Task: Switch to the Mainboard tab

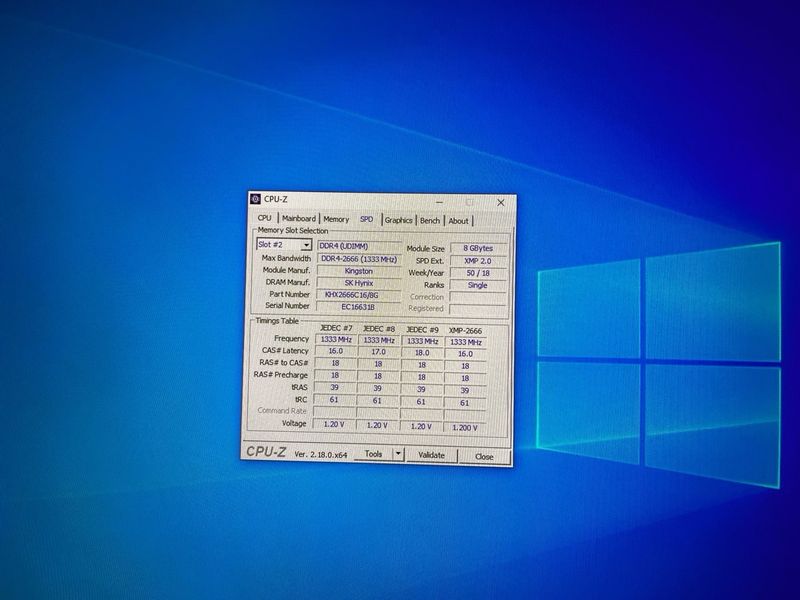Action: point(298,218)
